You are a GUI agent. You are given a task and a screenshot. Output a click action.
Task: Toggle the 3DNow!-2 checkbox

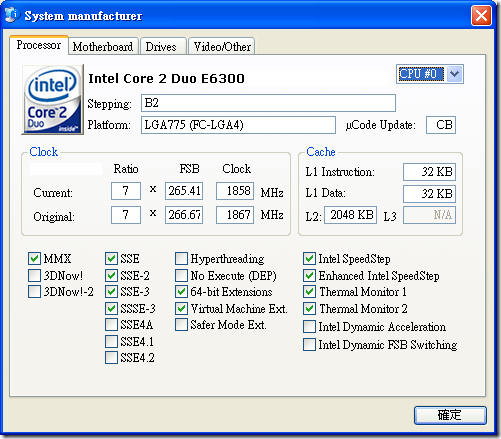point(35,291)
